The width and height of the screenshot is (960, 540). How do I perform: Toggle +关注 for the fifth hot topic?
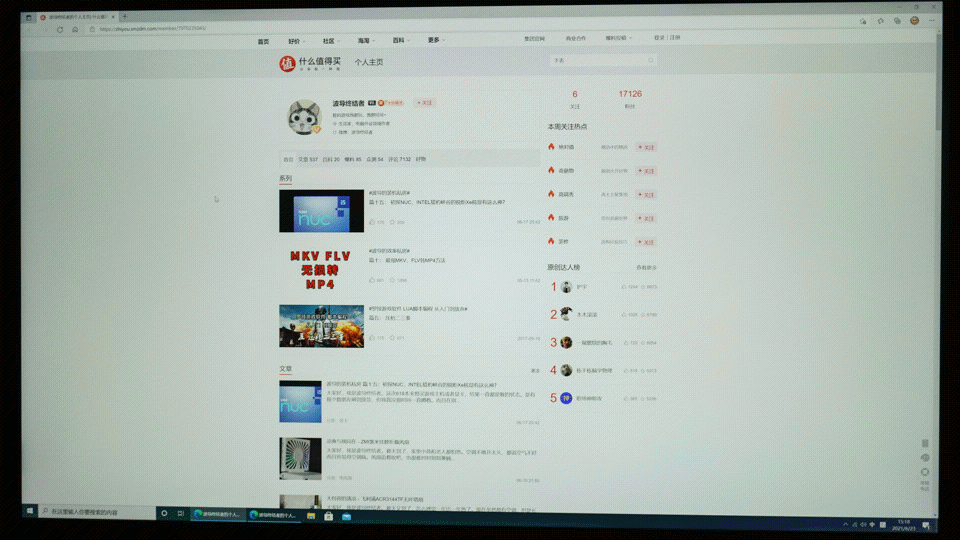click(x=646, y=242)
